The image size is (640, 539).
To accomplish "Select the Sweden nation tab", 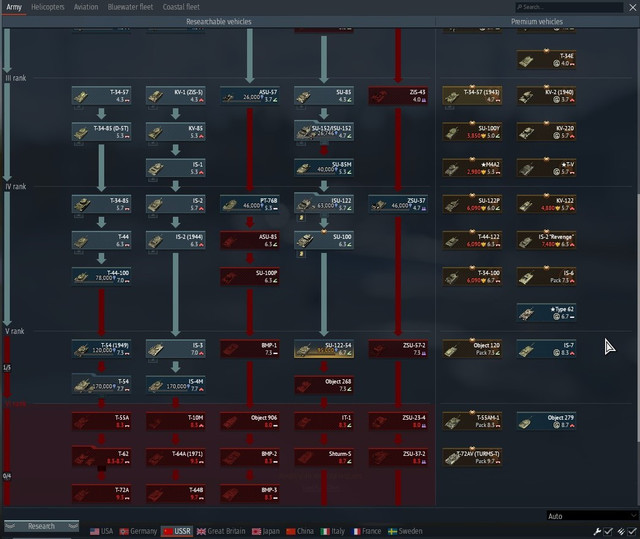I will point(405,531).
